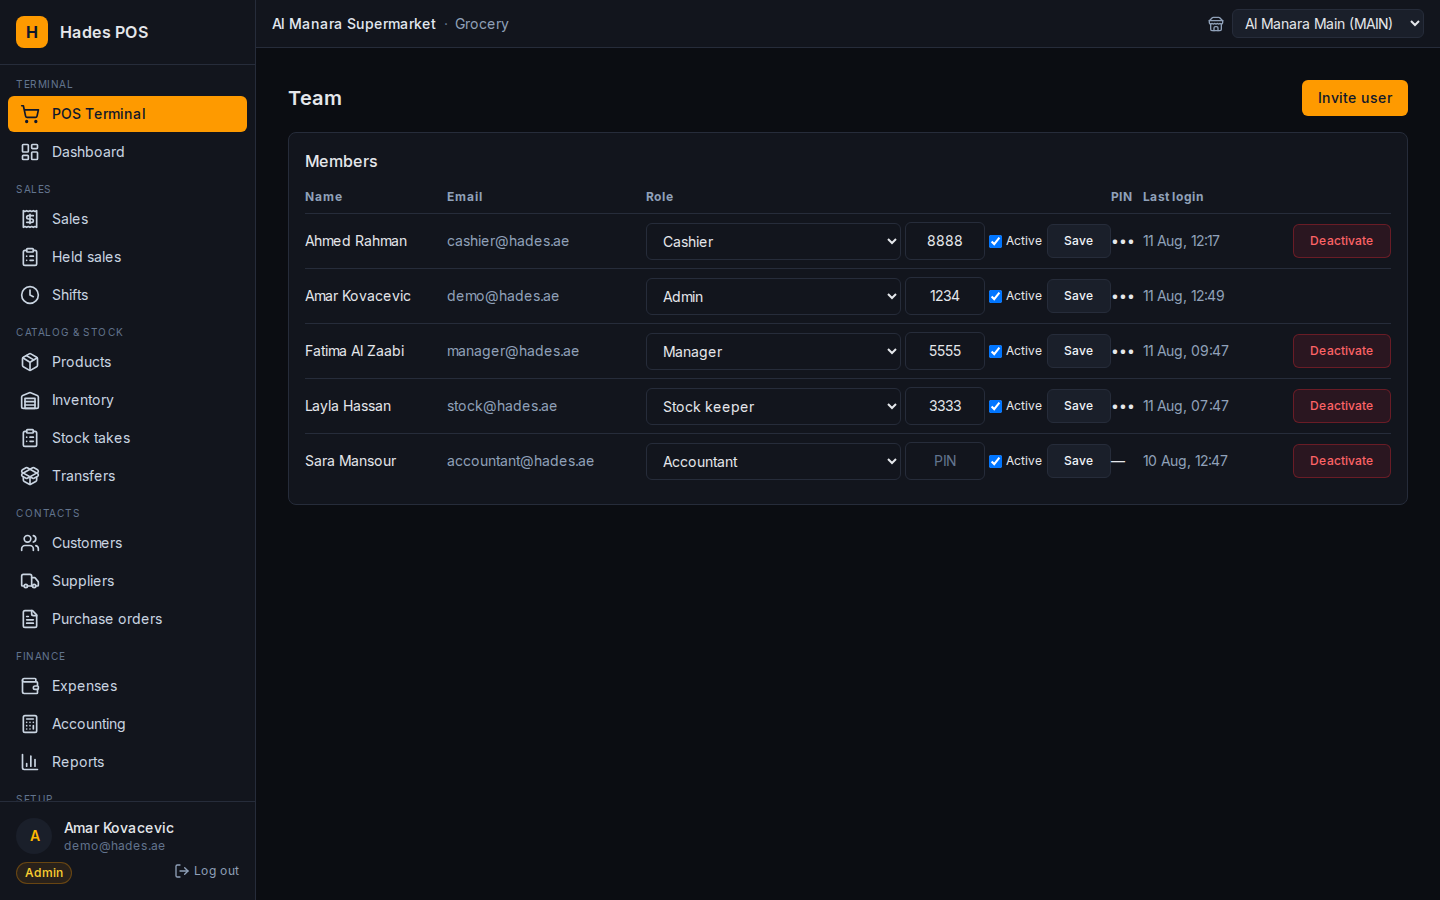This screenshot has height=900, width=1440.
Task: Go to Accounting section
Action: click(x=127, y=724)
